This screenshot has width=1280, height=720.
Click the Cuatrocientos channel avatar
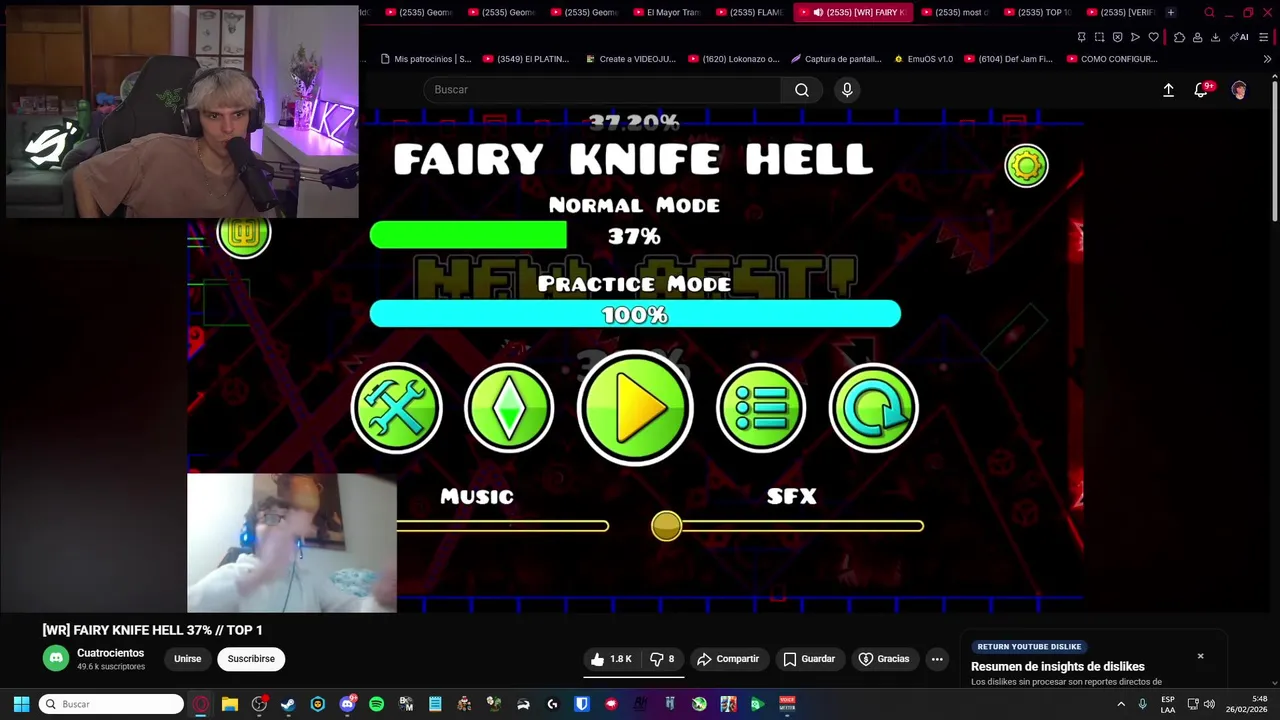click(56, 658)
